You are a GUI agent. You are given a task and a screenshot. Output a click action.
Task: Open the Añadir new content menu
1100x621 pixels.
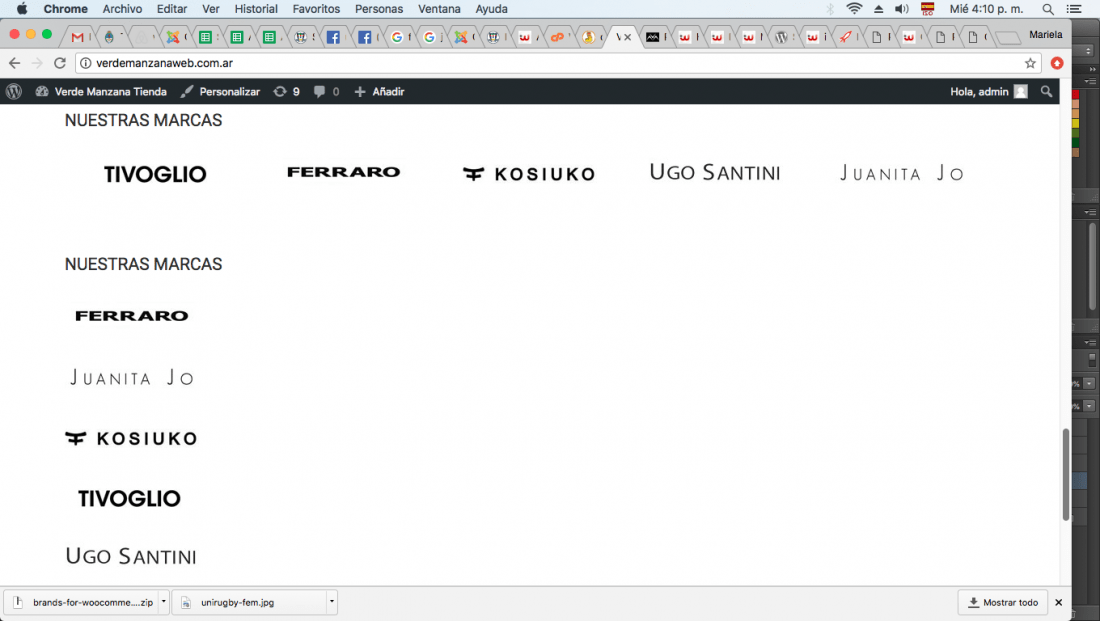click(x=379, y=91)
